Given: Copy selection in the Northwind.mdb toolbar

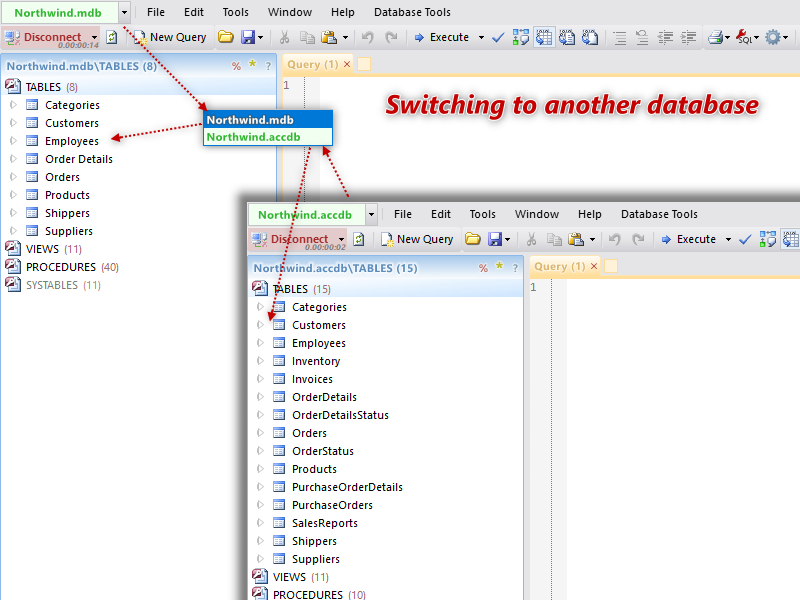Looking at the screenshot, I should (x=307, y=37).
